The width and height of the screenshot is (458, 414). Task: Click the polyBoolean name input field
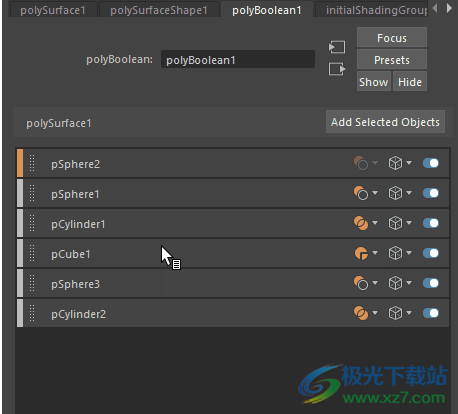[x=238, y=60]
